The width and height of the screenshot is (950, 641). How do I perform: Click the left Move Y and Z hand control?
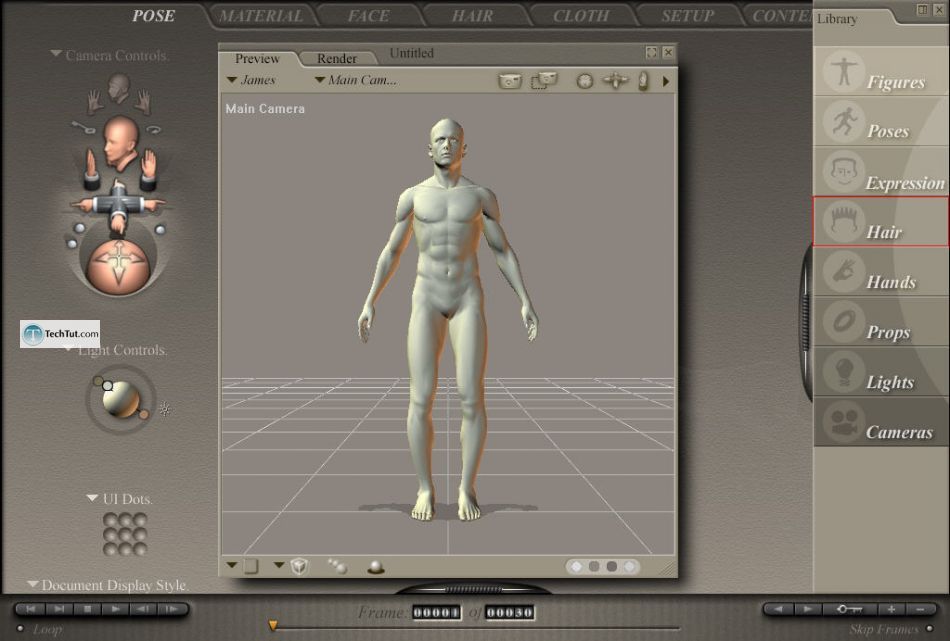click(x=91, y=171)
